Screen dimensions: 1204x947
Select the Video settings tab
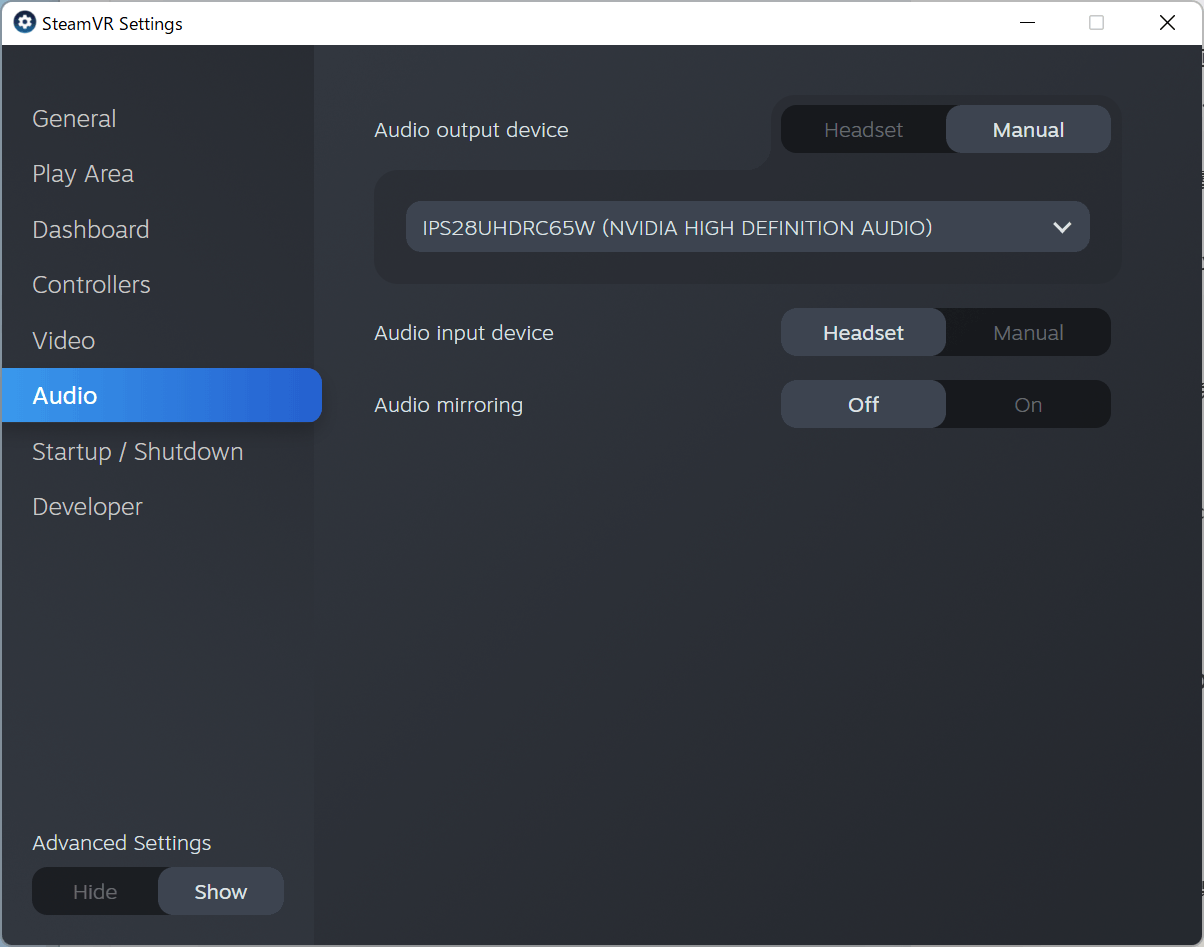click(64, 340)
